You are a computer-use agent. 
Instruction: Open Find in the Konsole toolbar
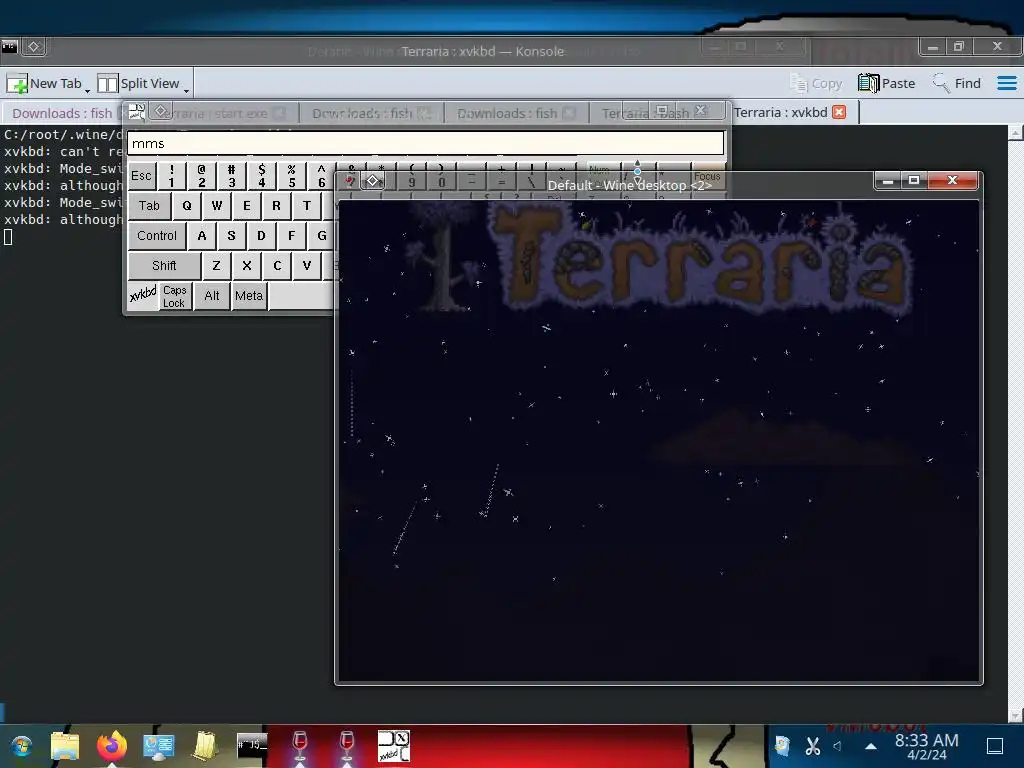(x=957, y=84)
